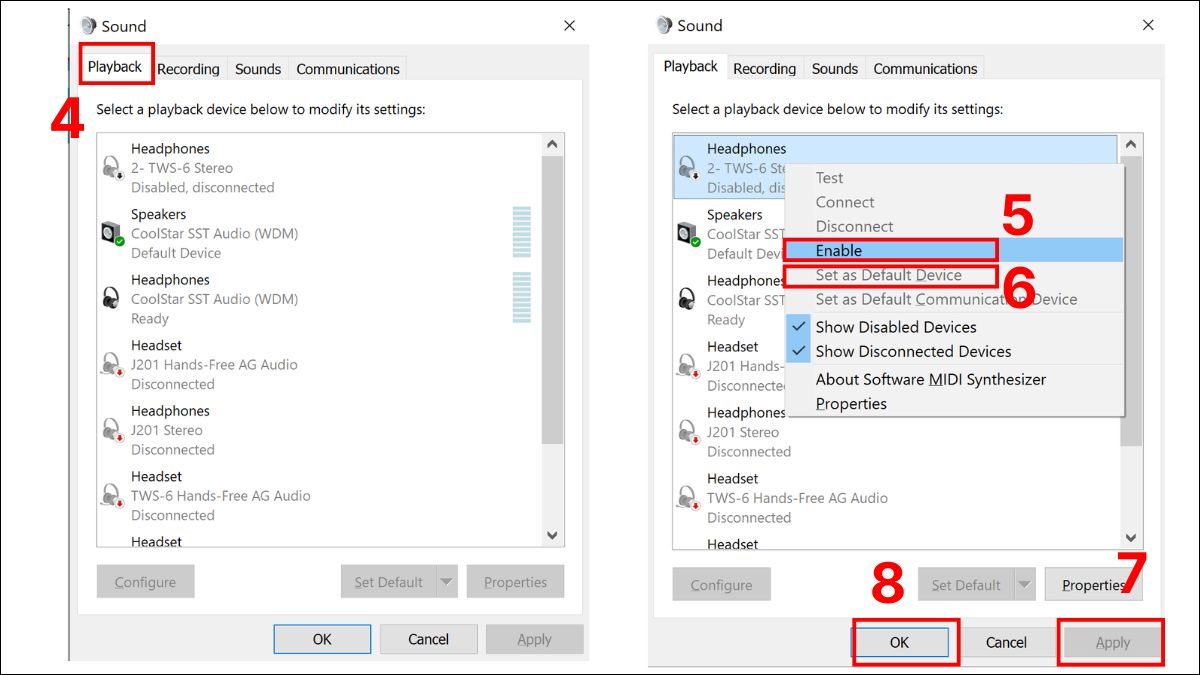Open Set Default dropdown arrow in right window
Screen dimensions: 1200x675
point(1024,585)
